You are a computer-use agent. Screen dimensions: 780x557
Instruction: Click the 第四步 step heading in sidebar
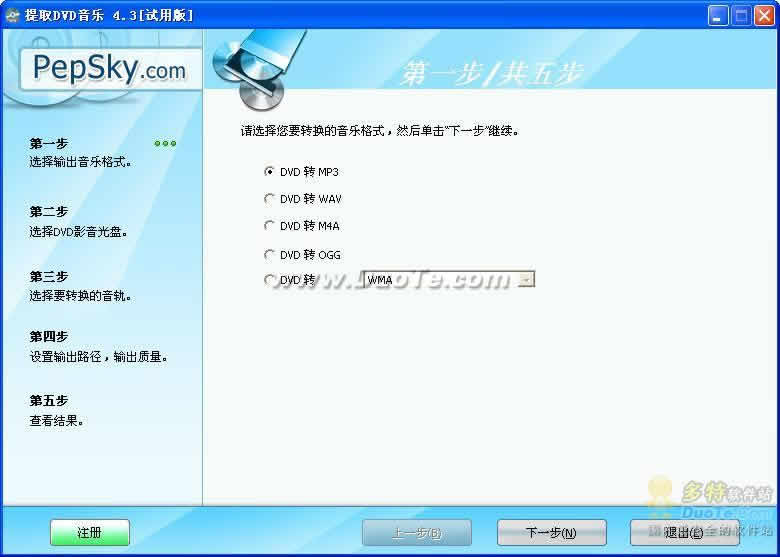[x=49, y=337]
